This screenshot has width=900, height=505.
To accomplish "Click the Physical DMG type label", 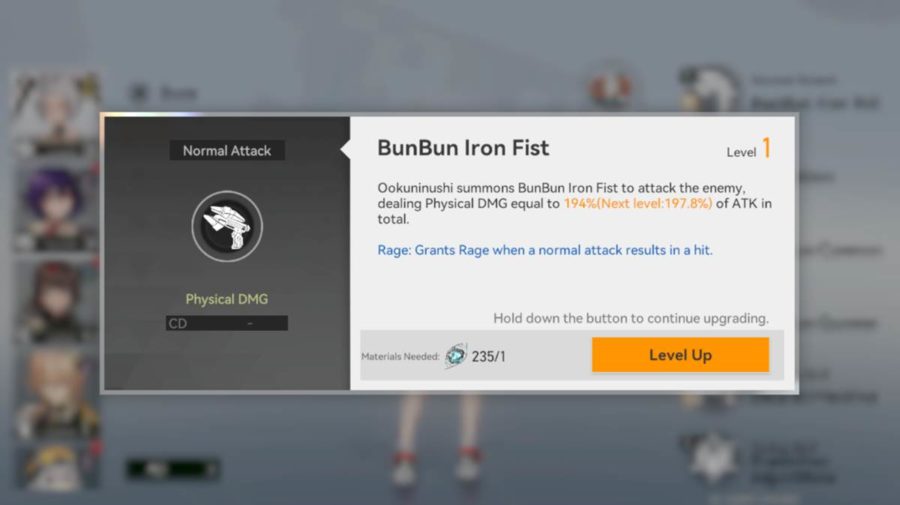I will (x=227, y=299).
